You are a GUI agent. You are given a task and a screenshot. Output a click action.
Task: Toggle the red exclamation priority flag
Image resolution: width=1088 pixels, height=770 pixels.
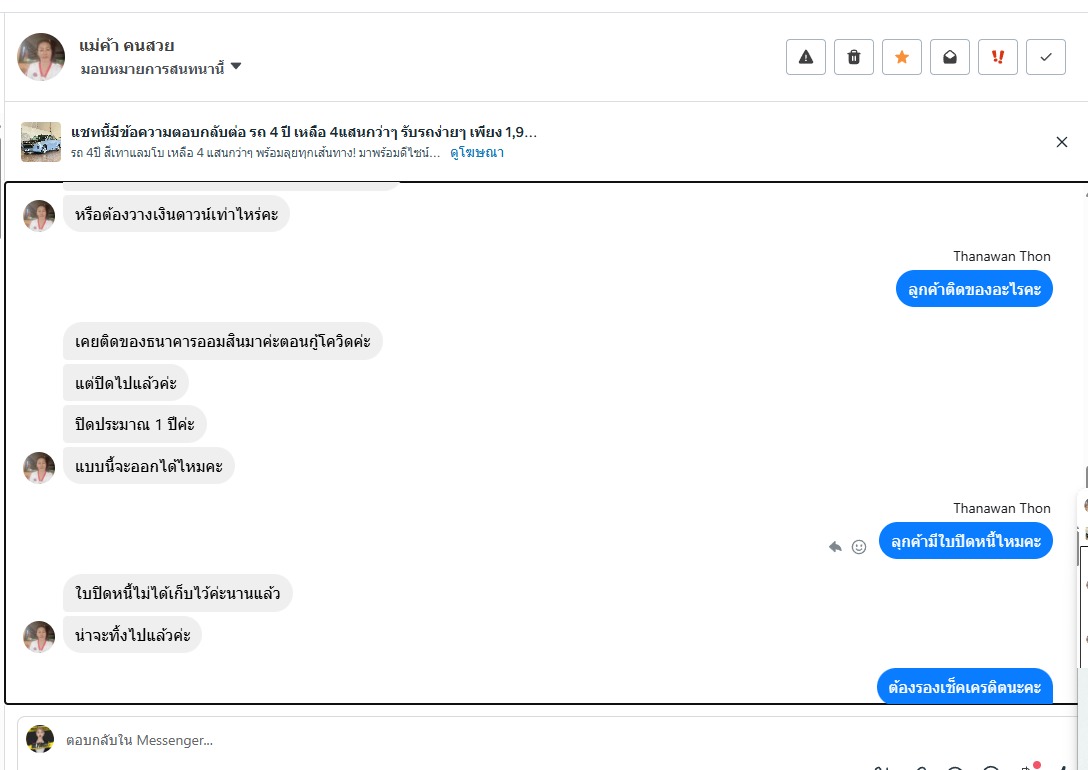(x=998, y=57)
